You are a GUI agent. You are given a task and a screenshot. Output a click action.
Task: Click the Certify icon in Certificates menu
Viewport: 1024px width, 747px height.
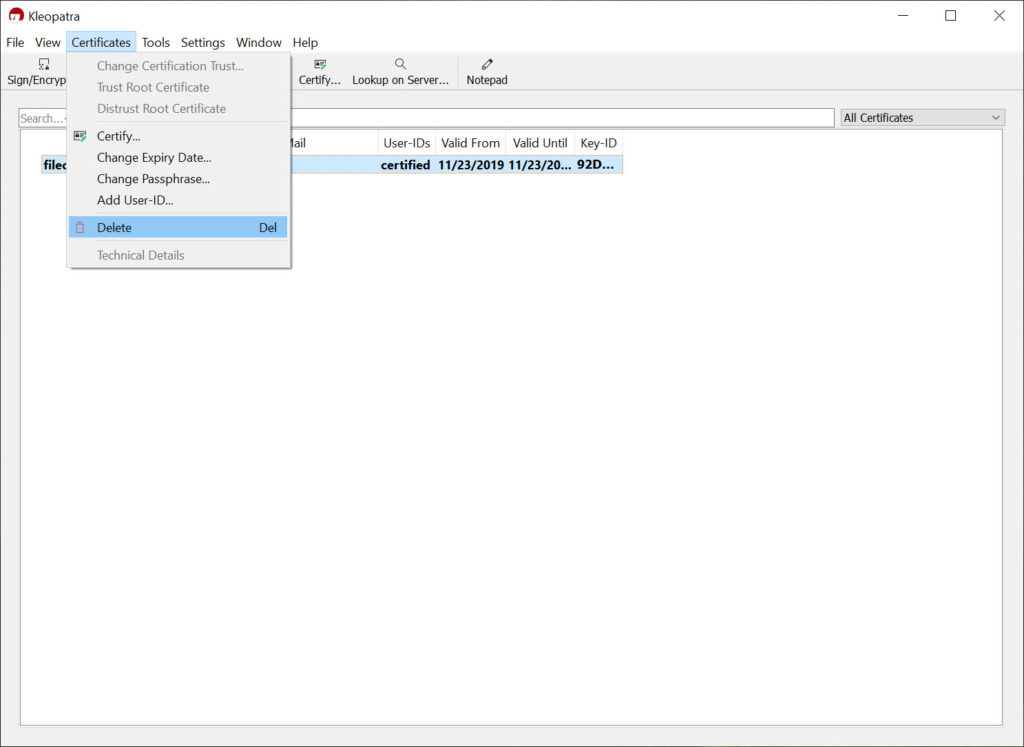[x=80, y=136]
